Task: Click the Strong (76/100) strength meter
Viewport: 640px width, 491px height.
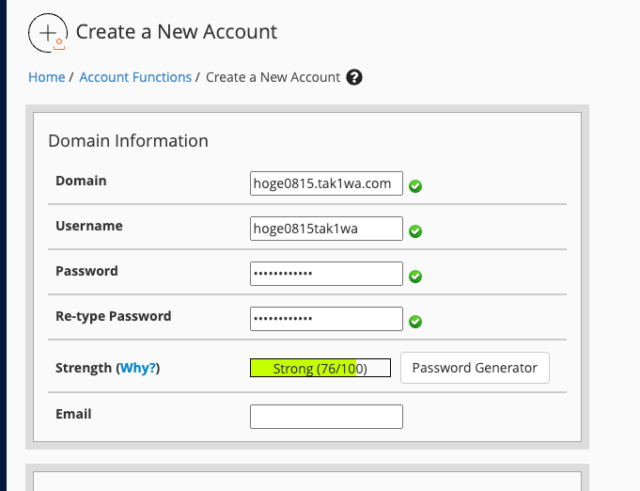Action: 320,368
